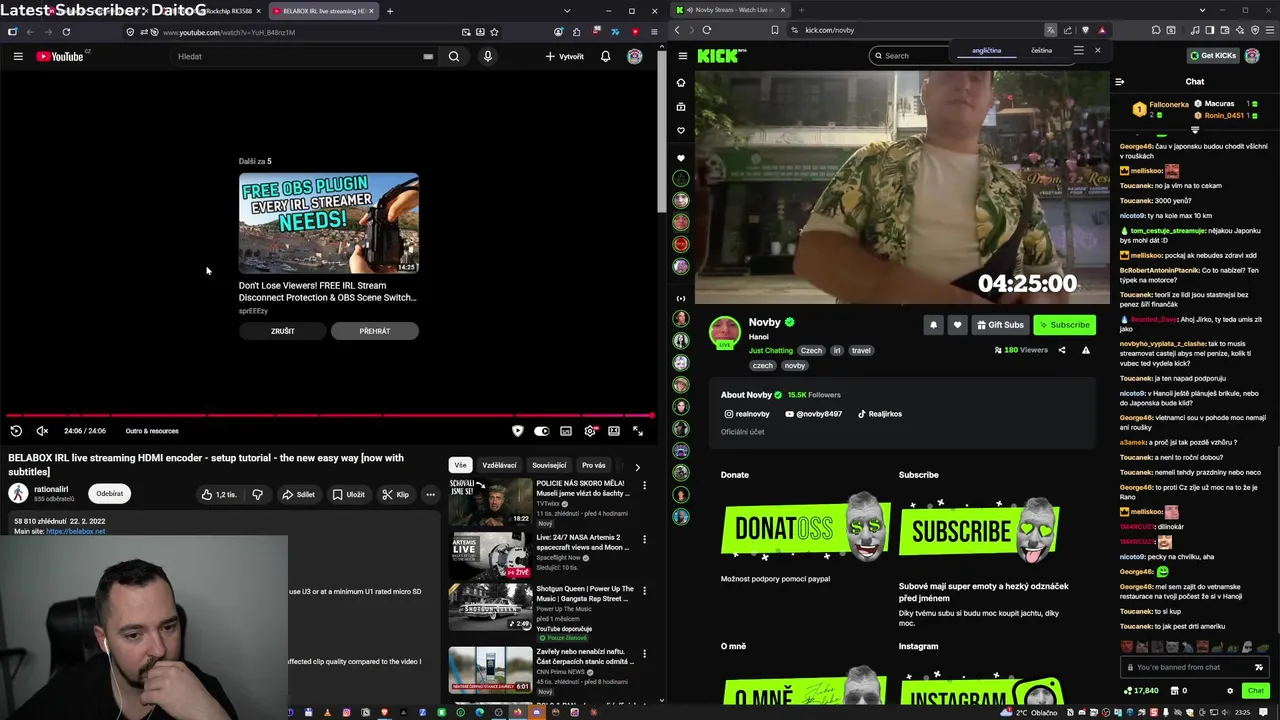Open more actions ellipsis under video
This screenshot has height=720, width=1280.
pyautogui.click(x=430, y=494)
